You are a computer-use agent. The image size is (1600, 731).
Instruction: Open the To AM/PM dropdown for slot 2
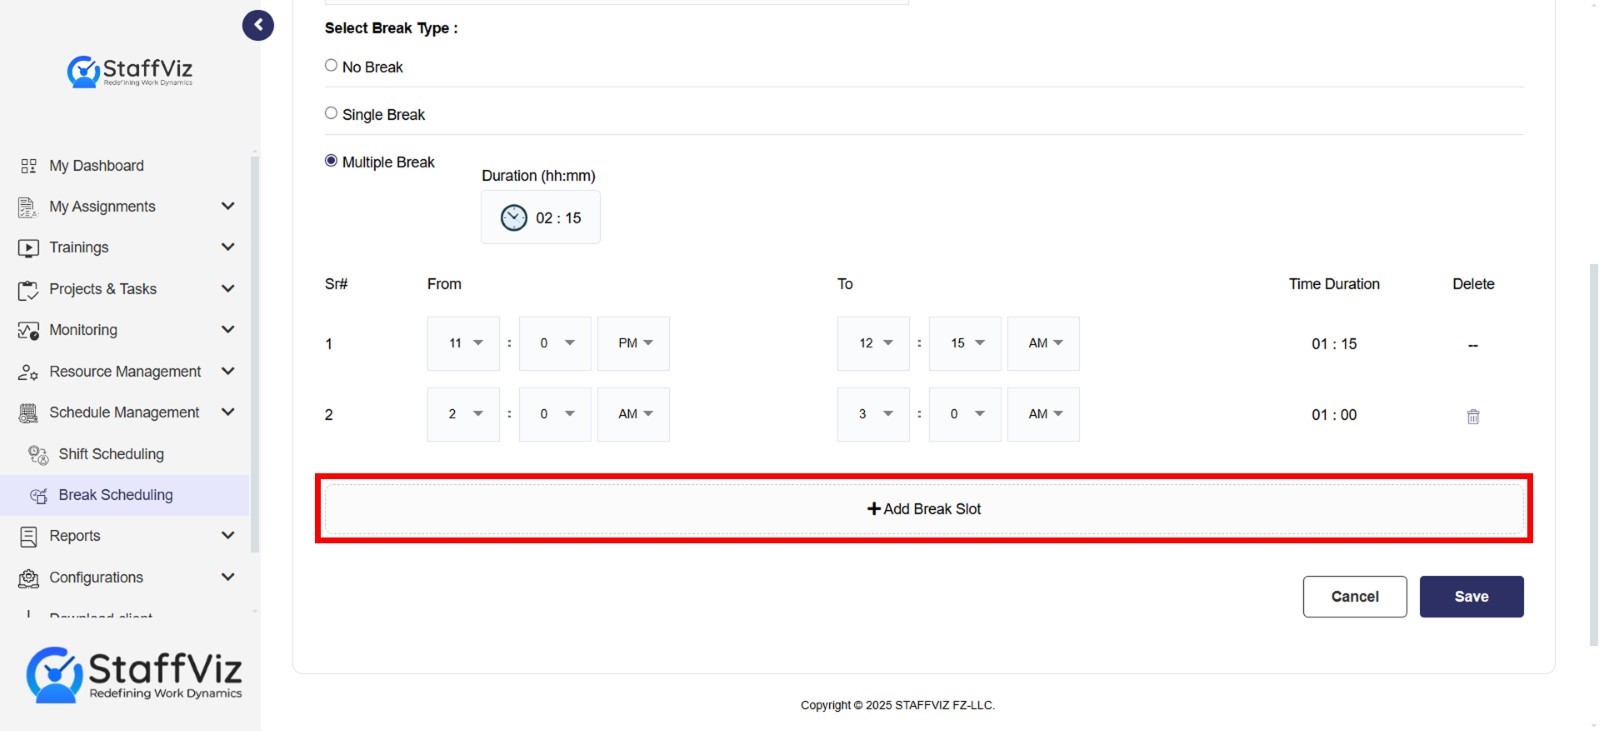[x=1043, y=414]
